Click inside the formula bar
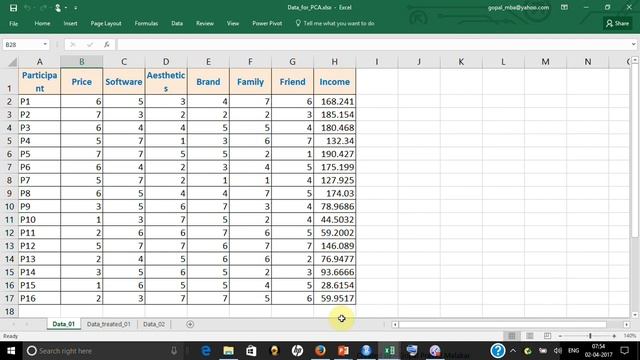 click(373, 44)
